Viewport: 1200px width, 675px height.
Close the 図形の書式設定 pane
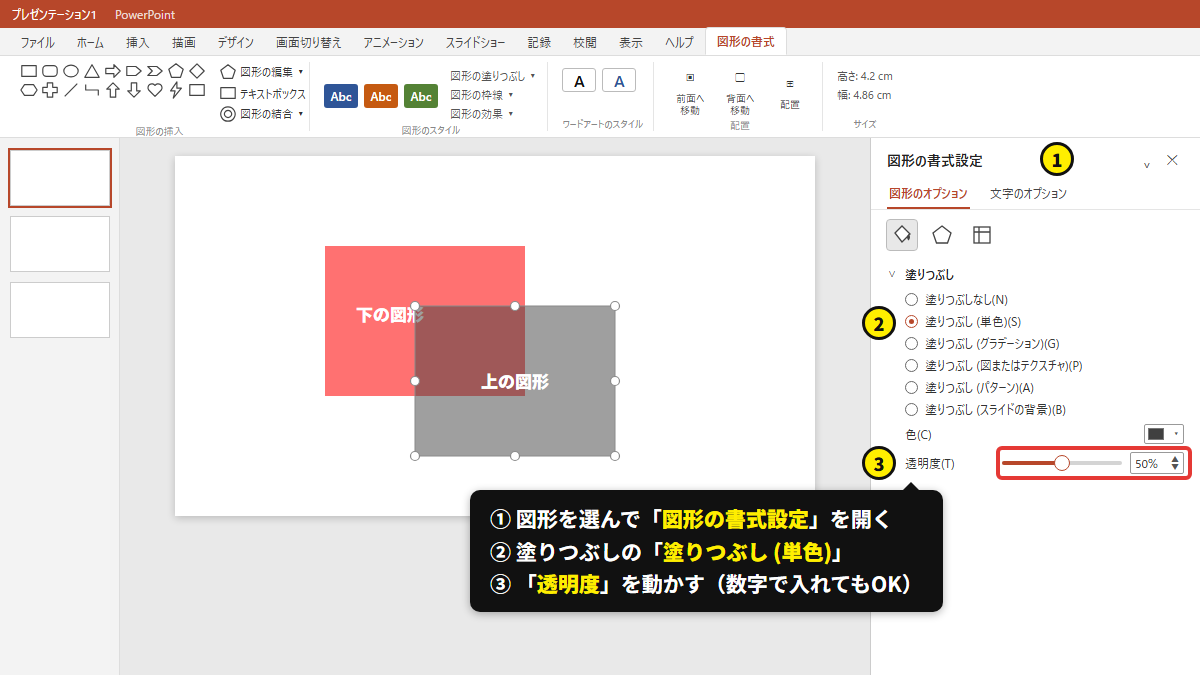(1173, 160)
